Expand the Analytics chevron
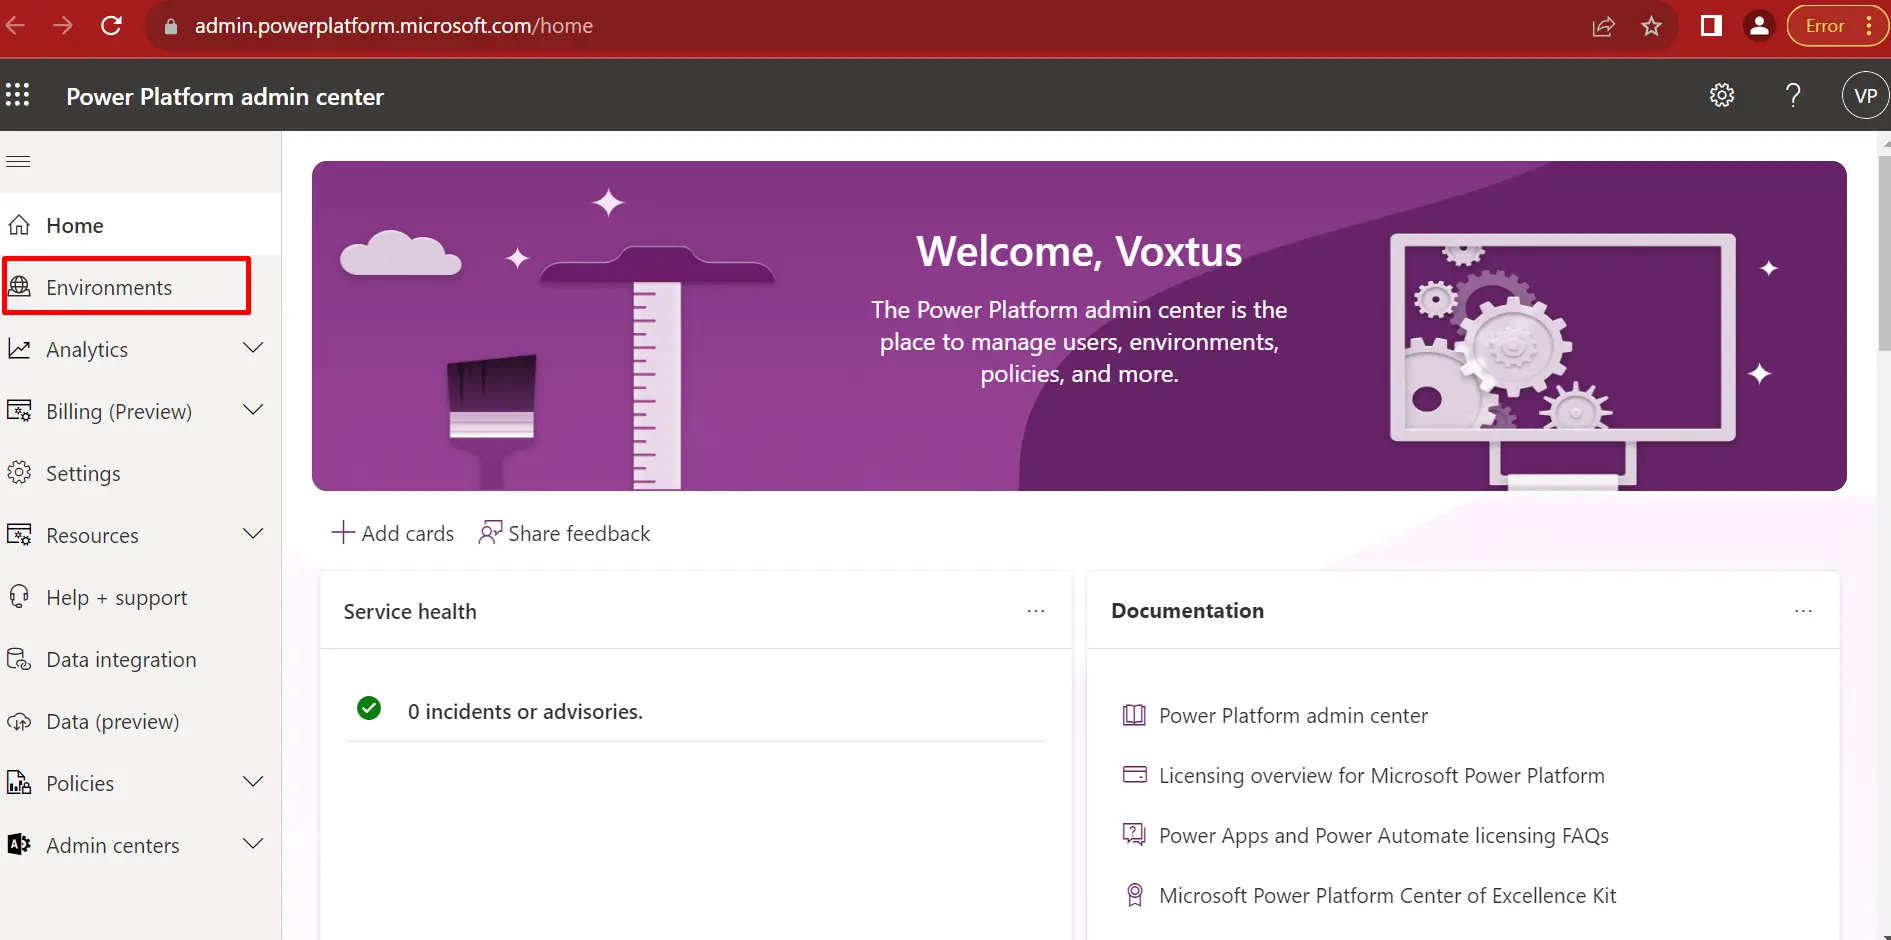 (x=253, y=348)
